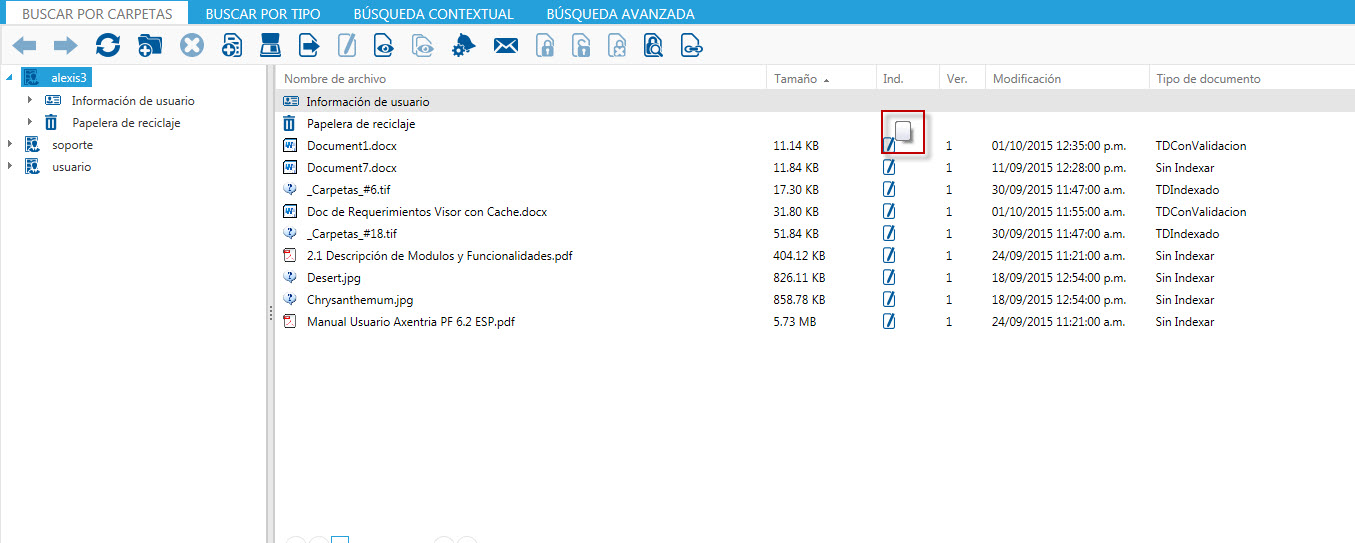The image size is (1355, 543).
Task: Select Información de usuario in the tree
Action: (x=133, y=100)
